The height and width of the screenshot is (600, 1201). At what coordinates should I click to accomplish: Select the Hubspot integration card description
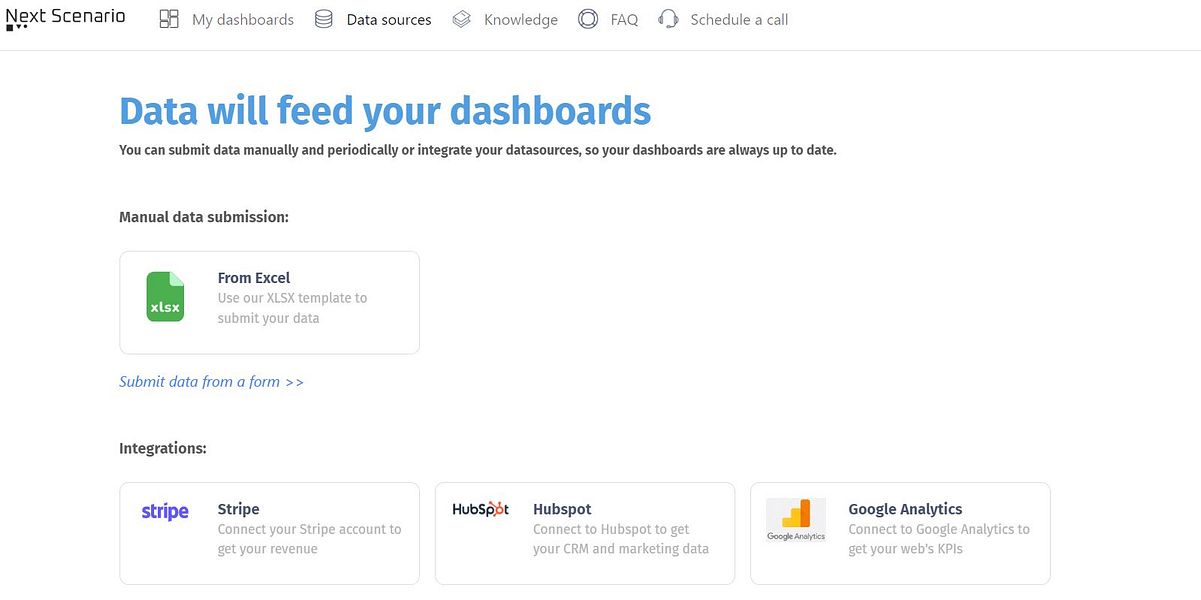click(x=620, y=539)
